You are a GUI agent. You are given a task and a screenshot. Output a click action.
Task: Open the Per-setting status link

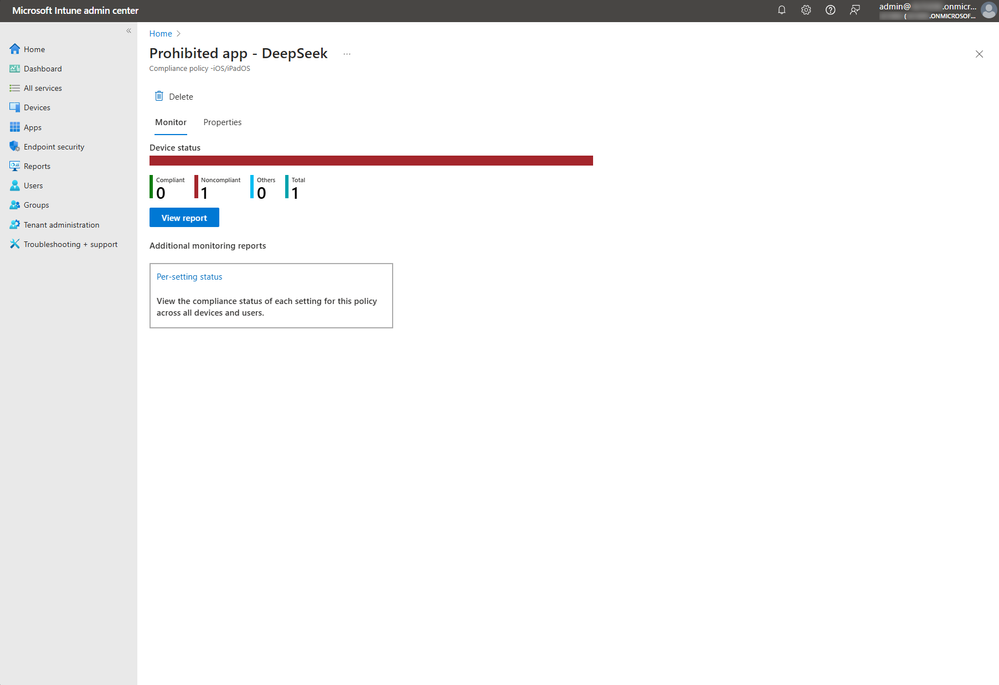click(189, 277)
